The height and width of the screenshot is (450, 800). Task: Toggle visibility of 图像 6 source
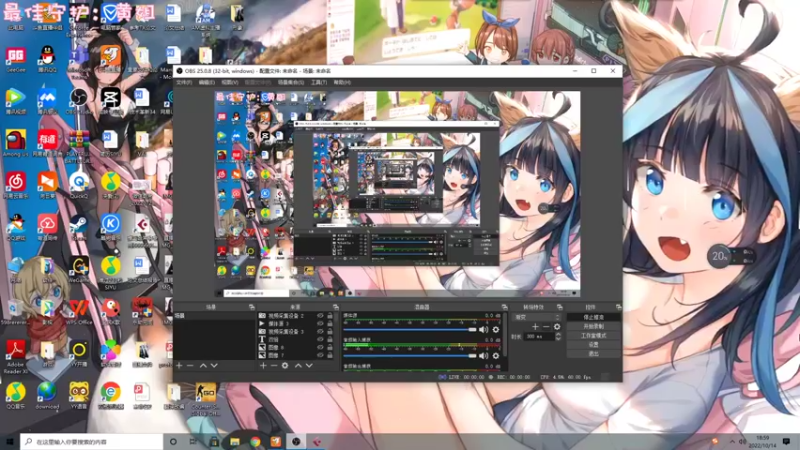(x=320, y=347)
